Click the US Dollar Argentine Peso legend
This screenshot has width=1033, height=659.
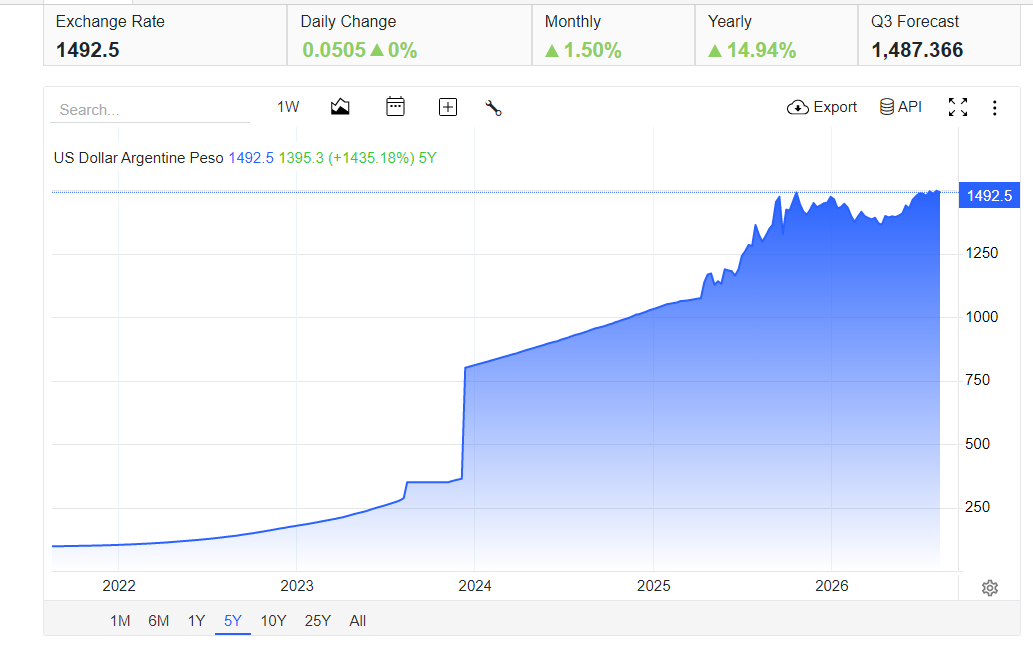click(139, 158)
